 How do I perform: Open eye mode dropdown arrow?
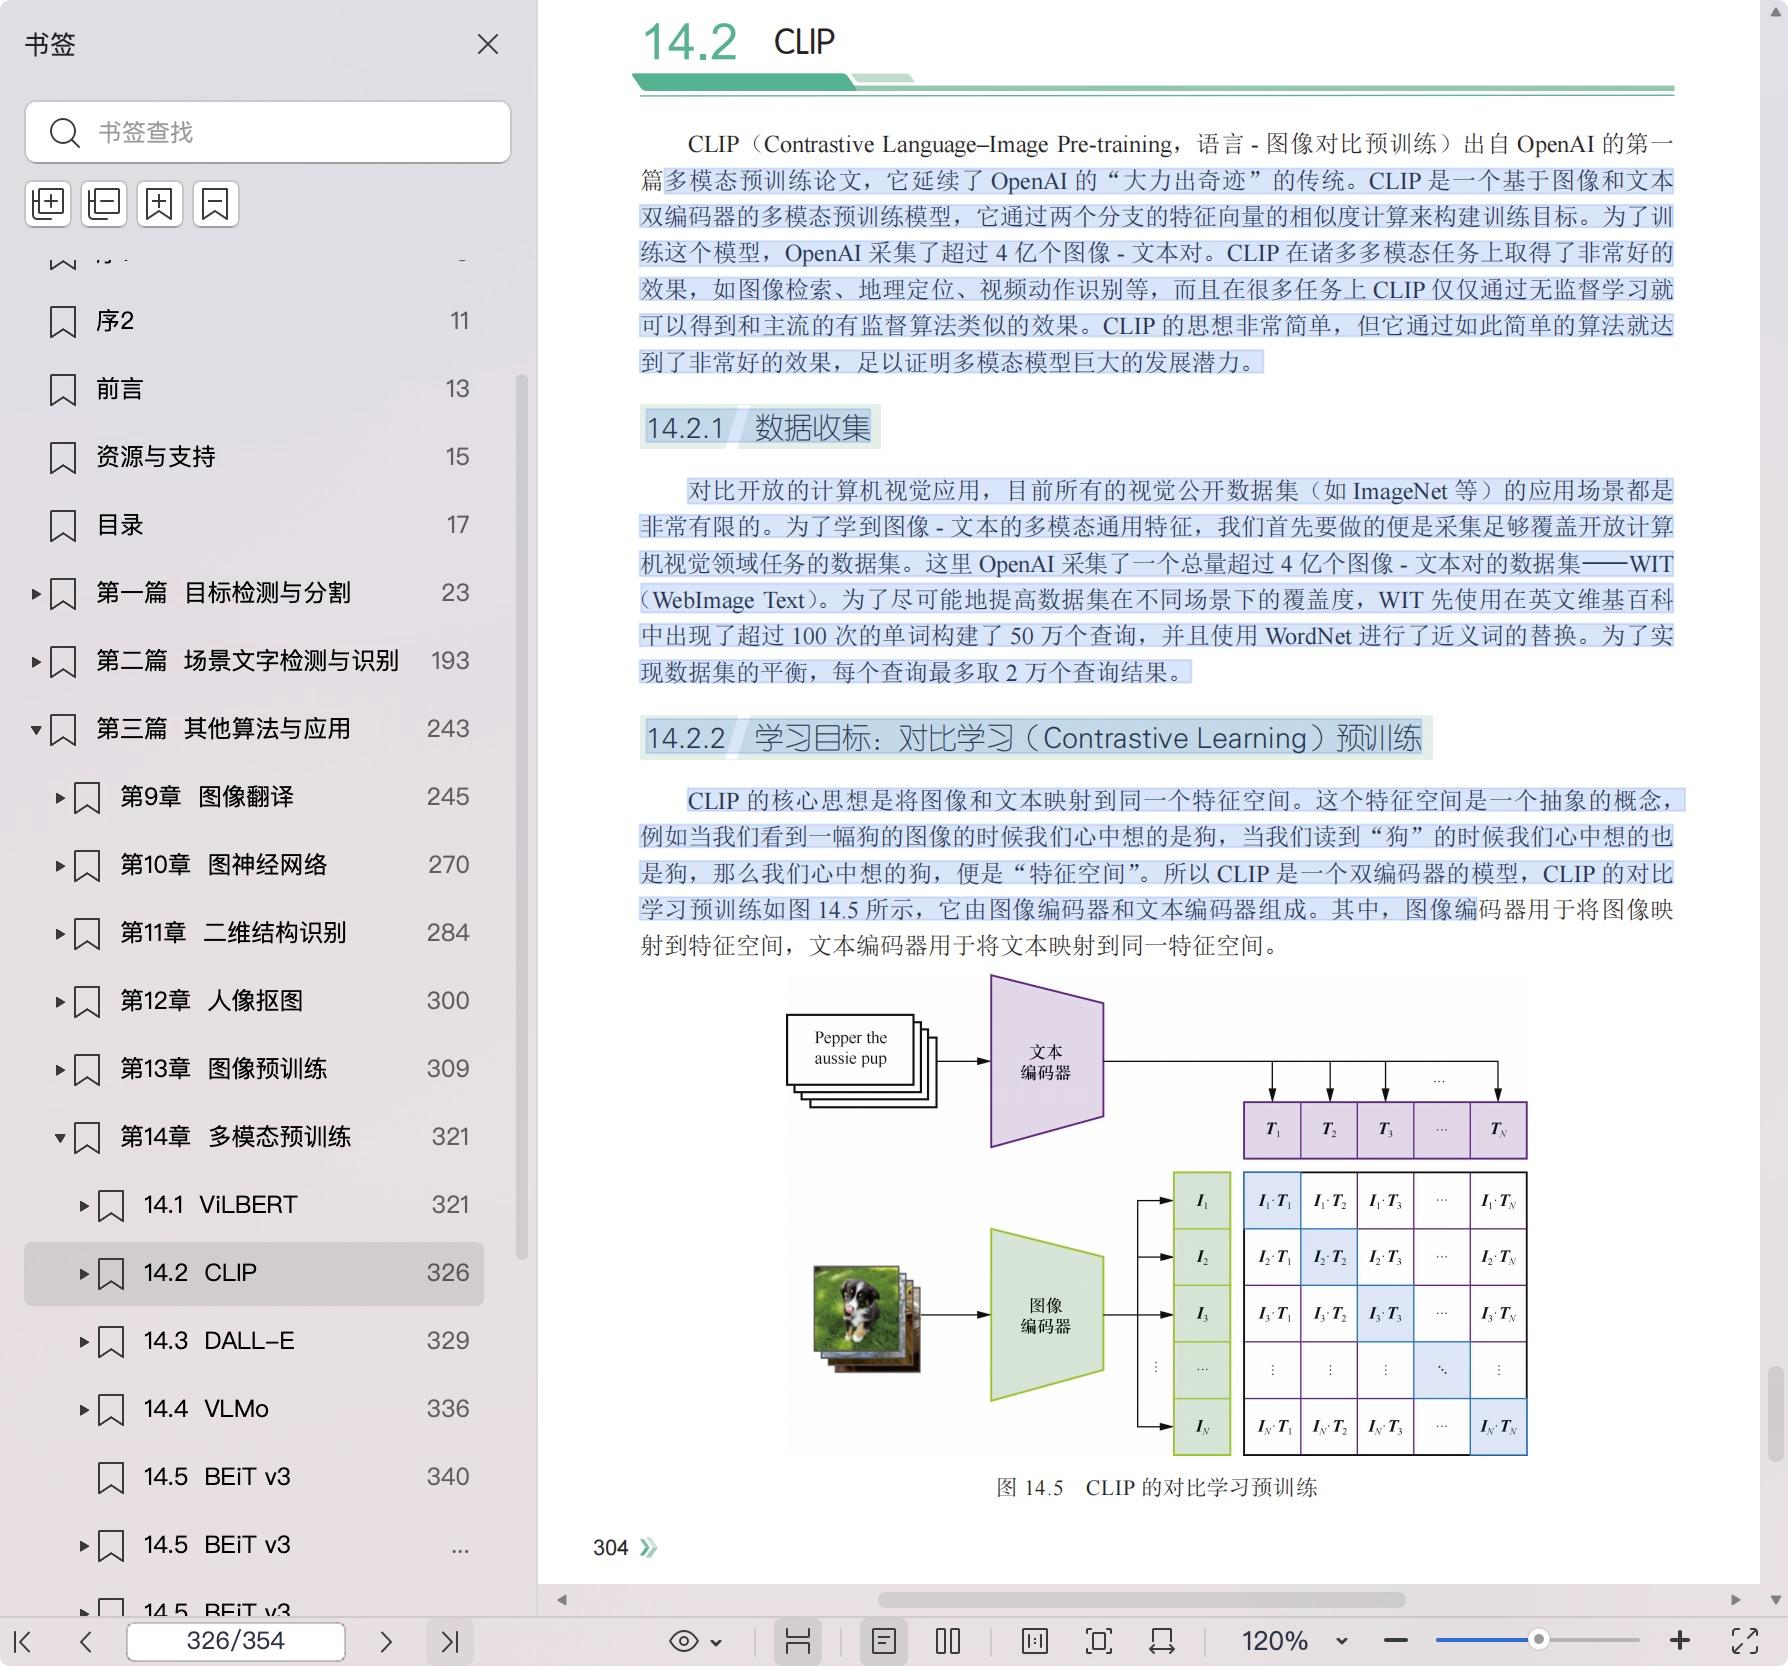pos(716,1642)
